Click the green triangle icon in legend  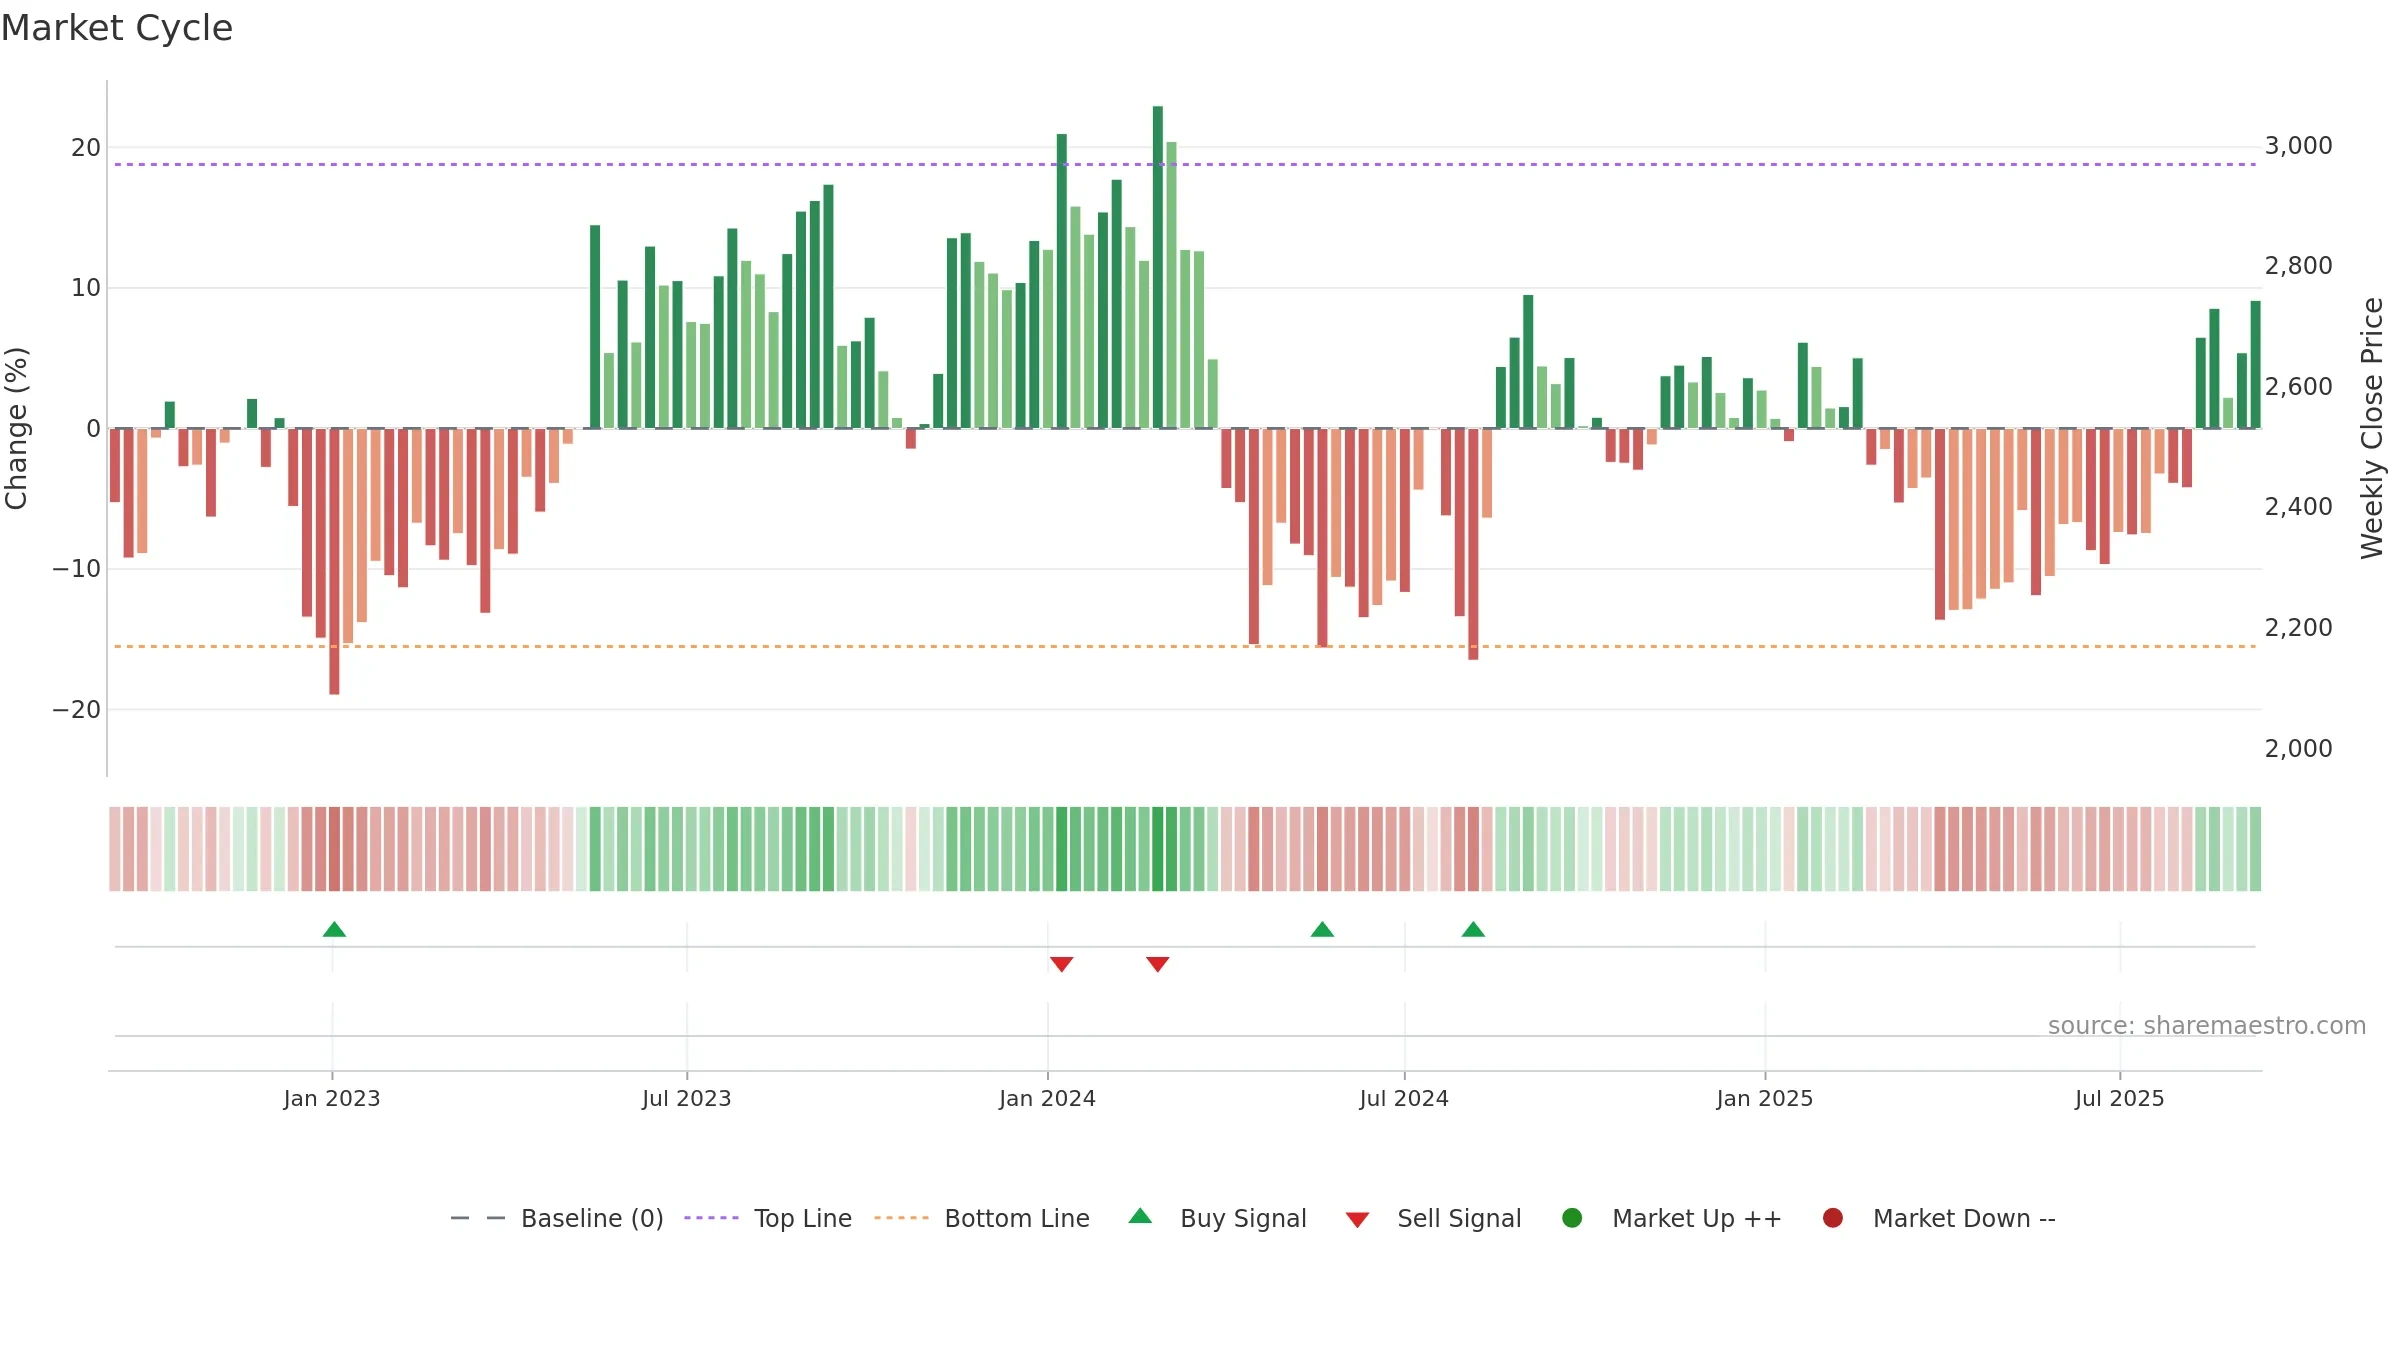pyautogui.click(x=1140, y=1216)
